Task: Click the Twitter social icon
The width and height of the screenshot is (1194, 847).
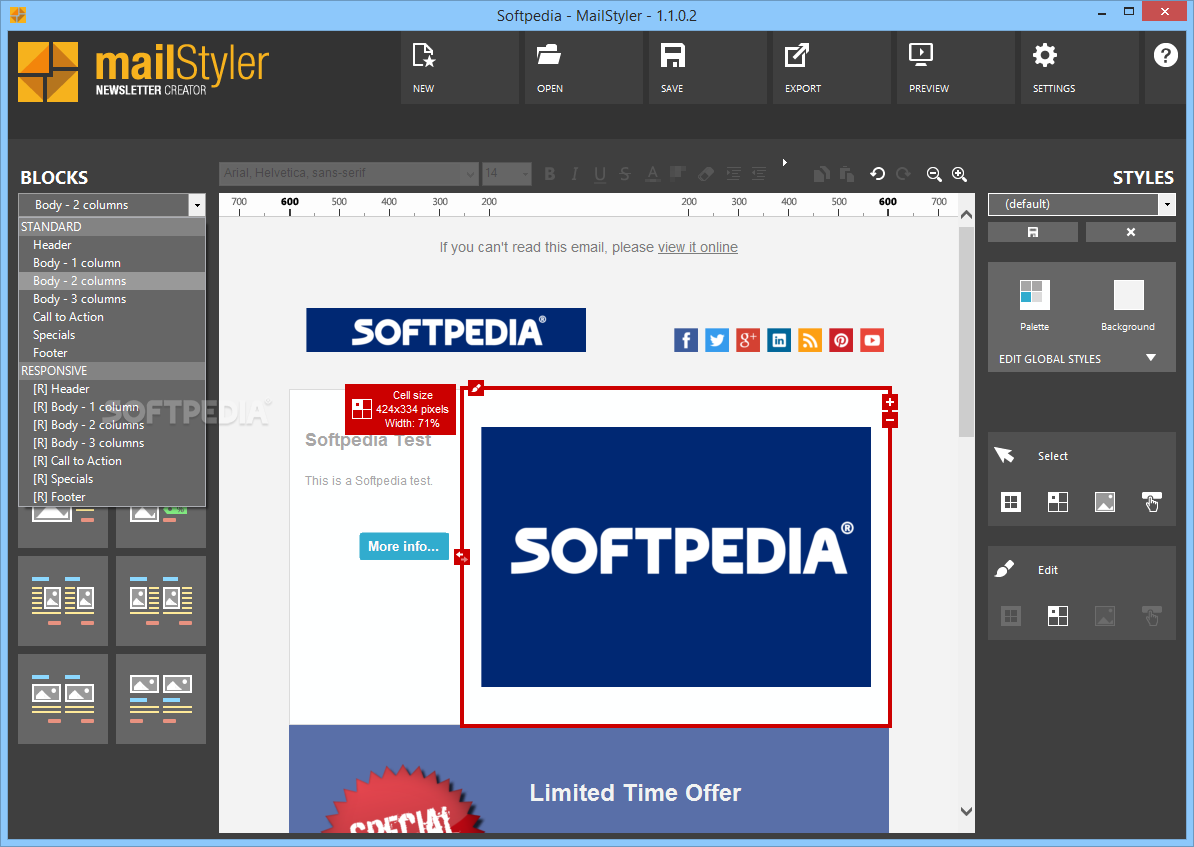Action: click(x=717, y=340)
